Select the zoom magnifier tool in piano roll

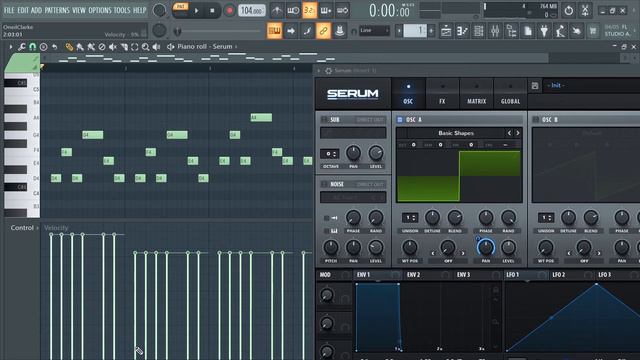(145, 47)
